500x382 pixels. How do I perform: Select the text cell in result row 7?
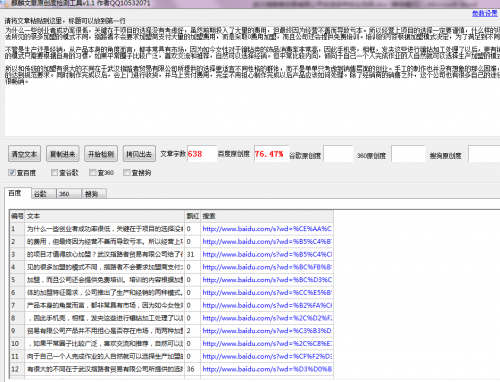pos(105,305)
